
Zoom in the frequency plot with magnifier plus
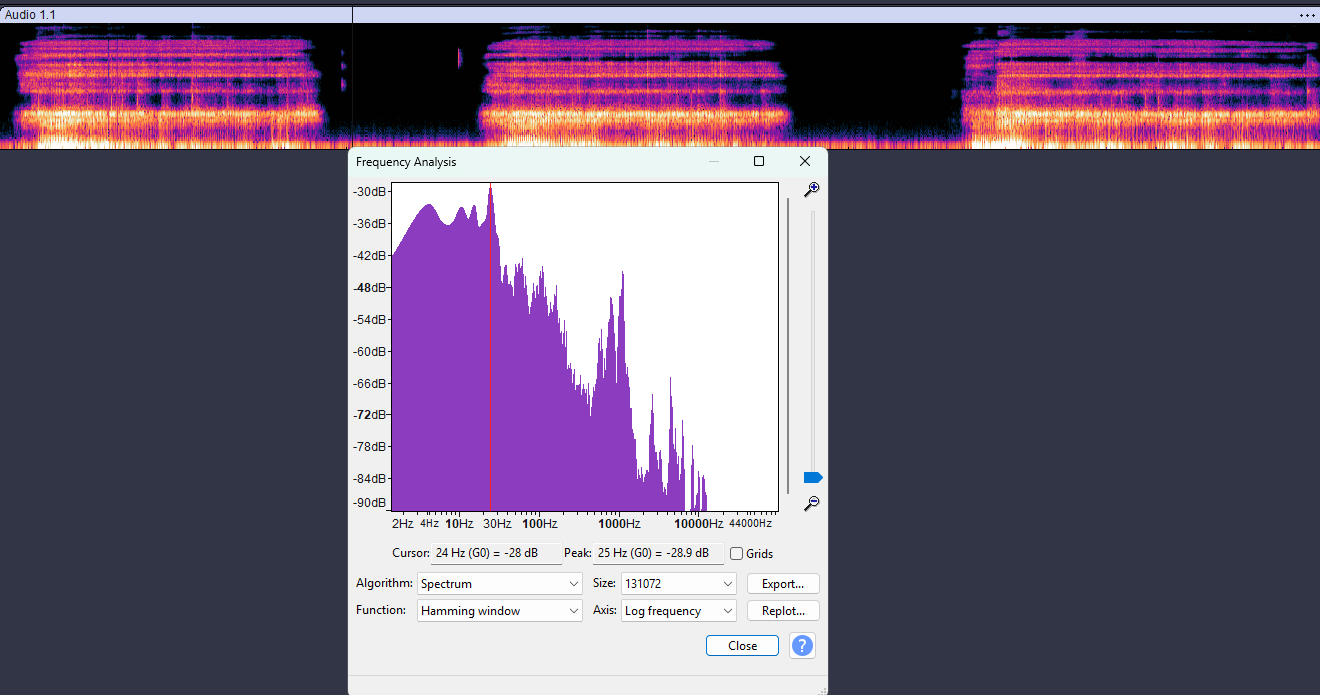point(812,190)
